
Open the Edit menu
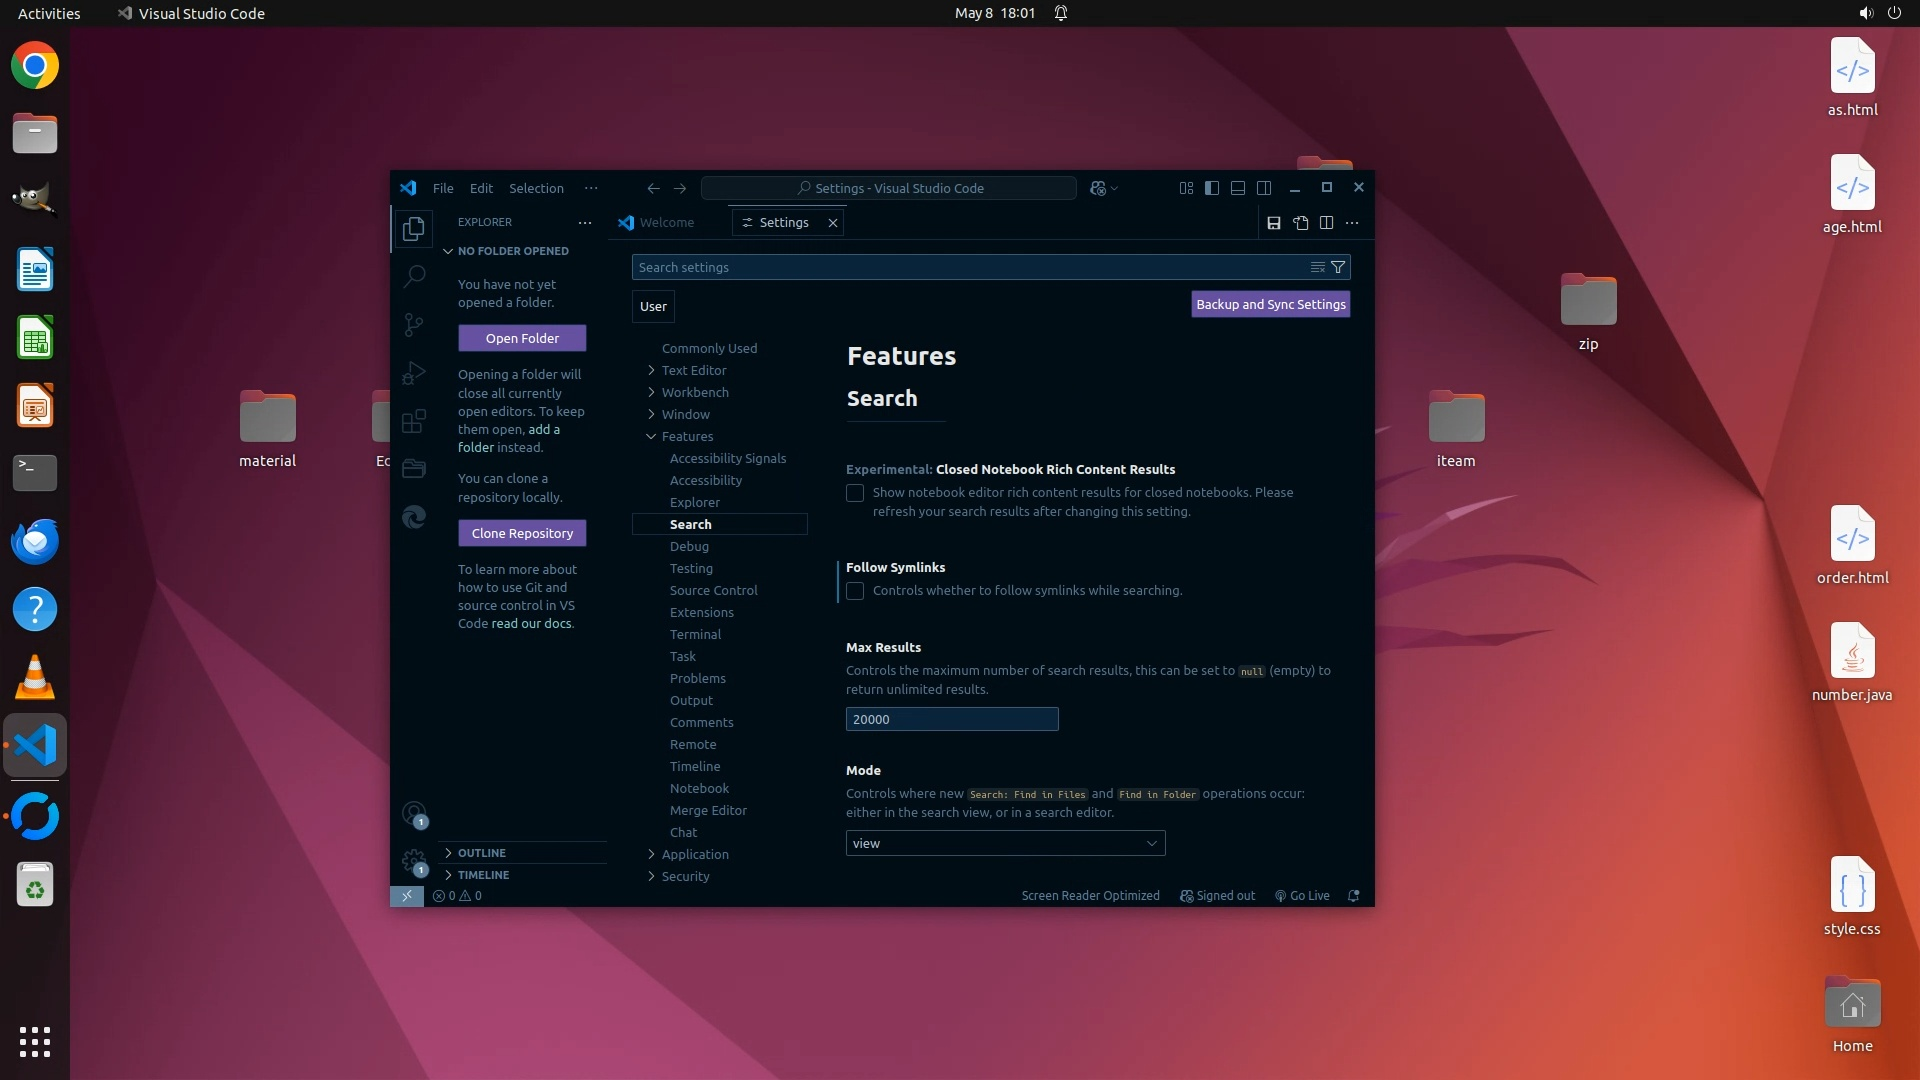(481, 188)
